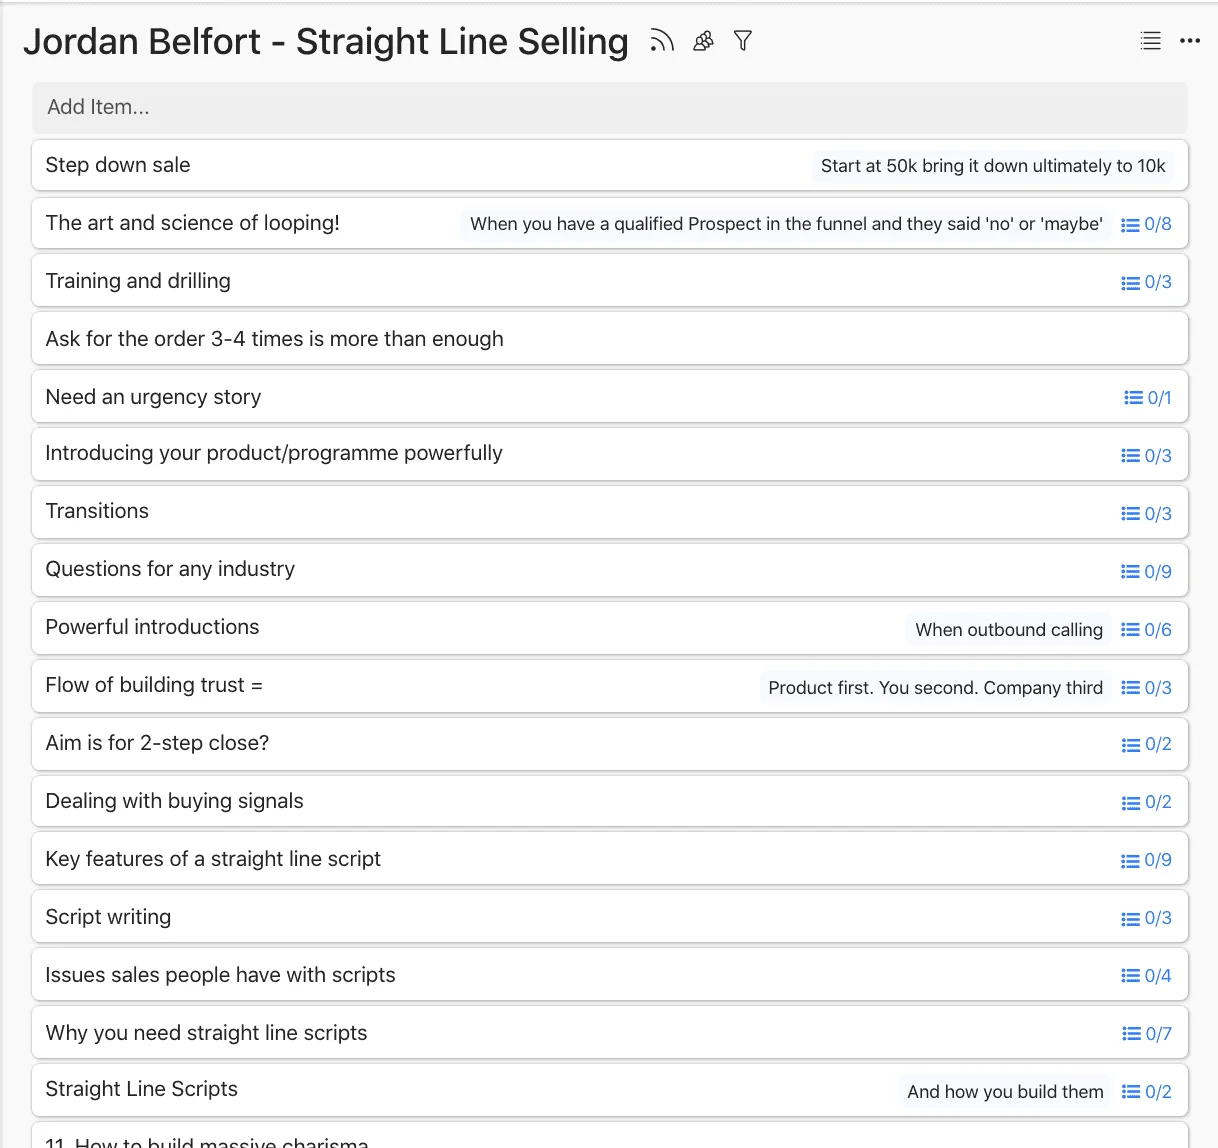Select Need an urgency story item
The image size is (1218, 1148).
(x=610, y=397)
